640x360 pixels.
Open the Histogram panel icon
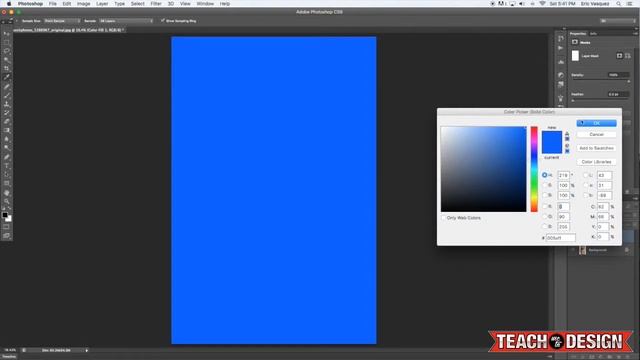coord(561,62)
